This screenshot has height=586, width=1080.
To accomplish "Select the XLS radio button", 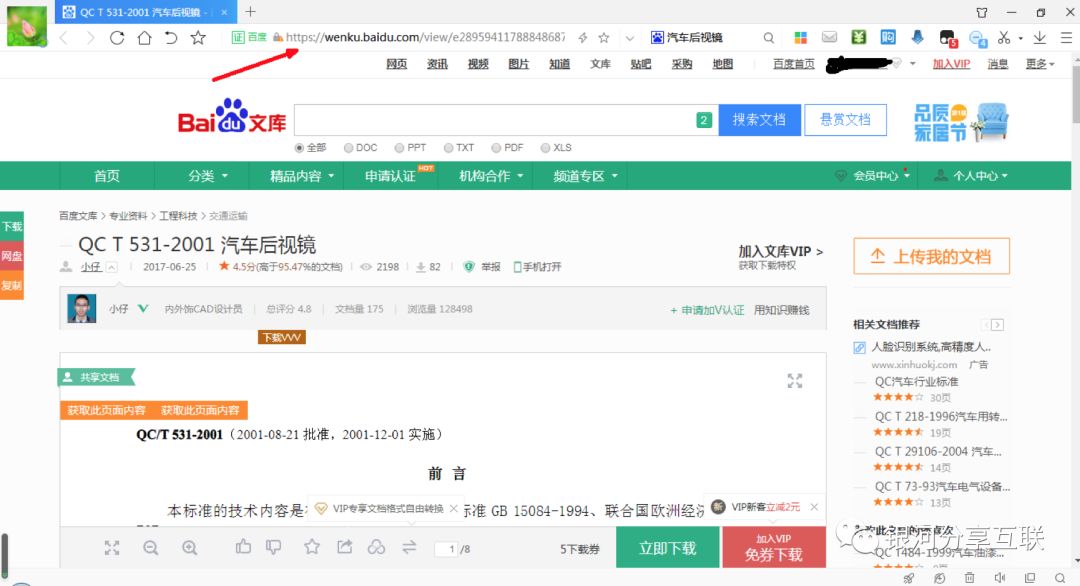I will (546, 148).
